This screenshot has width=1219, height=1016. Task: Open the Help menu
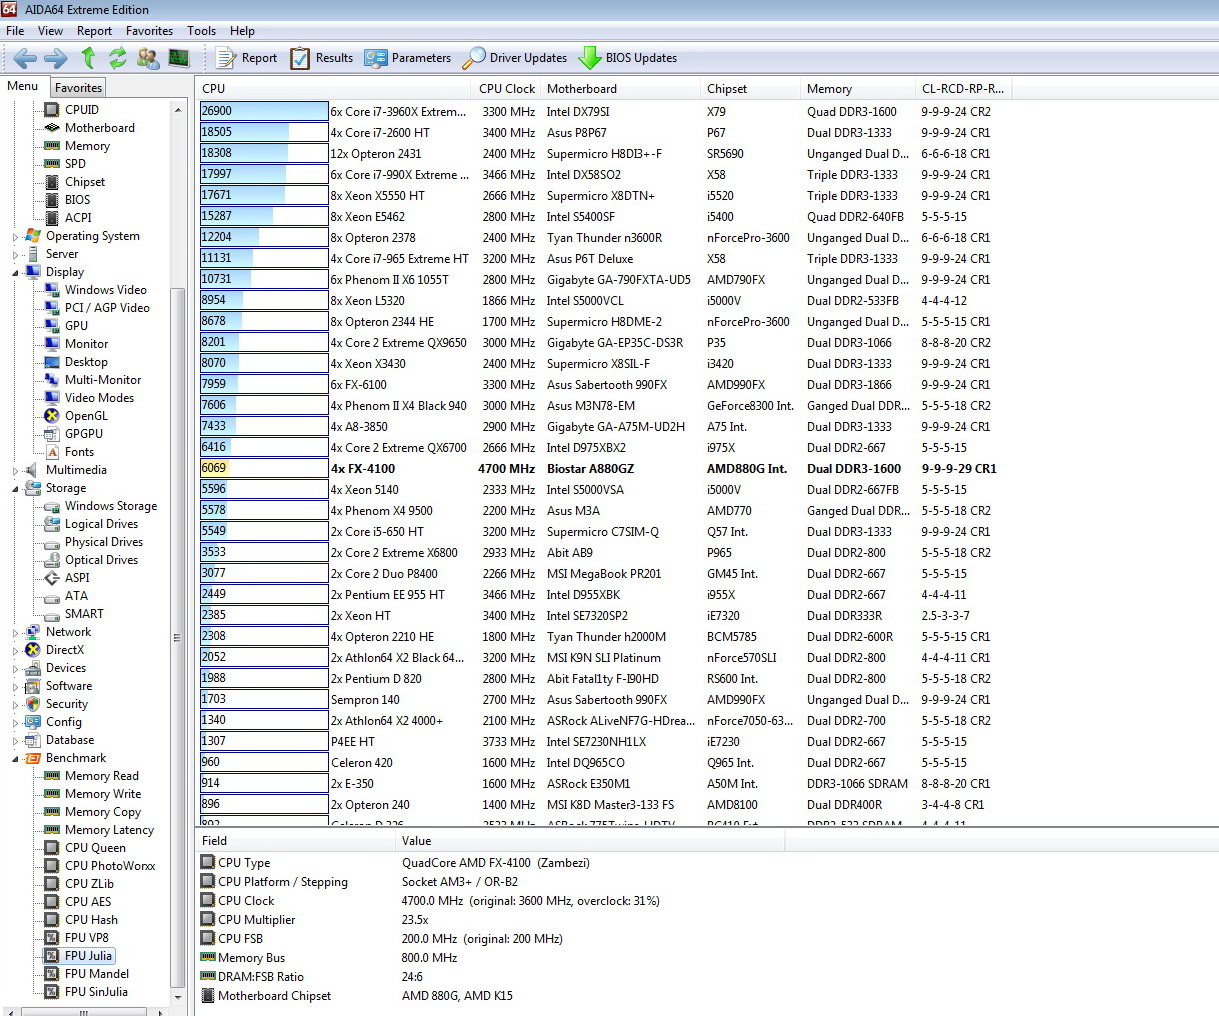(x=242, y=31)
